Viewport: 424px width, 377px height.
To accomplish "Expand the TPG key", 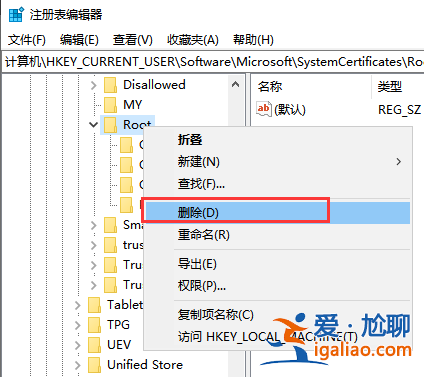I will (x=78, y=325).
